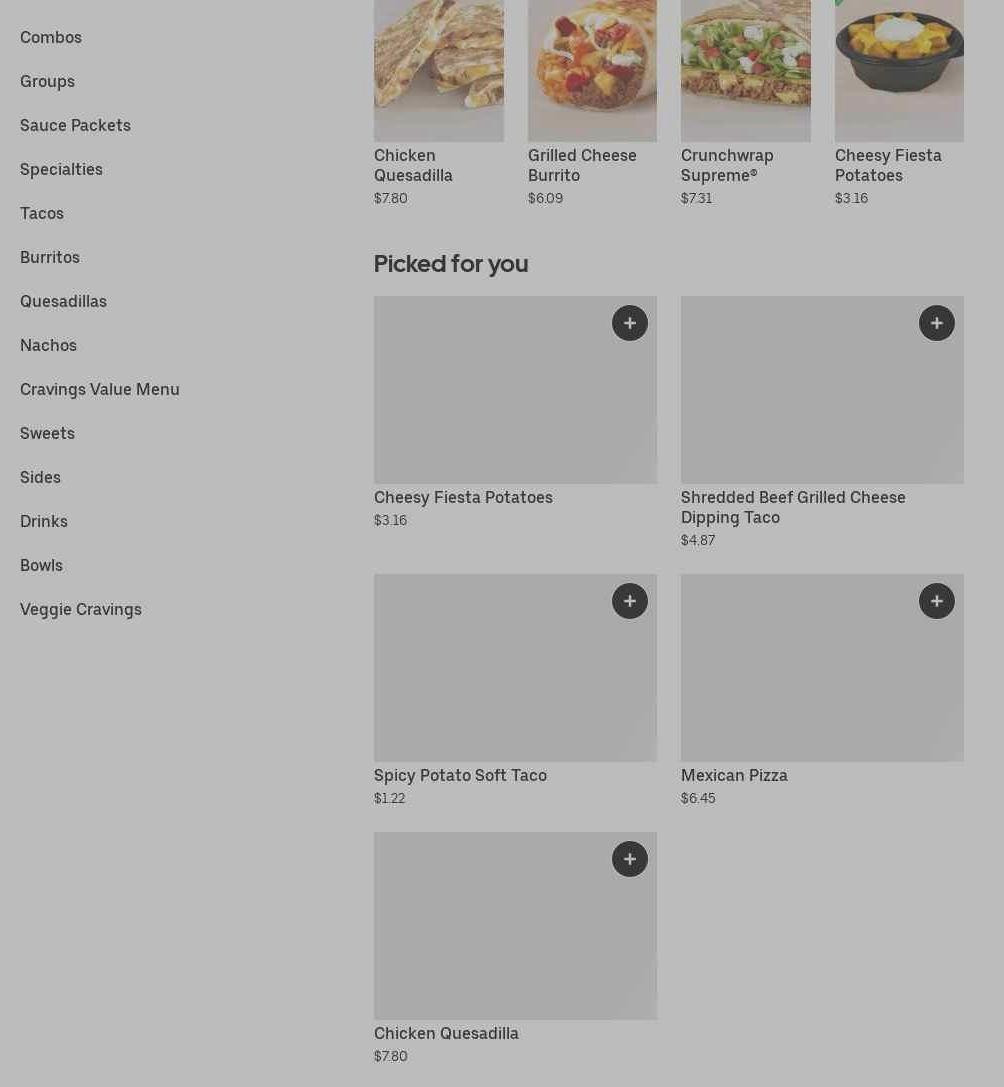Go to Sauce Packets category

[x=75, y=125]
